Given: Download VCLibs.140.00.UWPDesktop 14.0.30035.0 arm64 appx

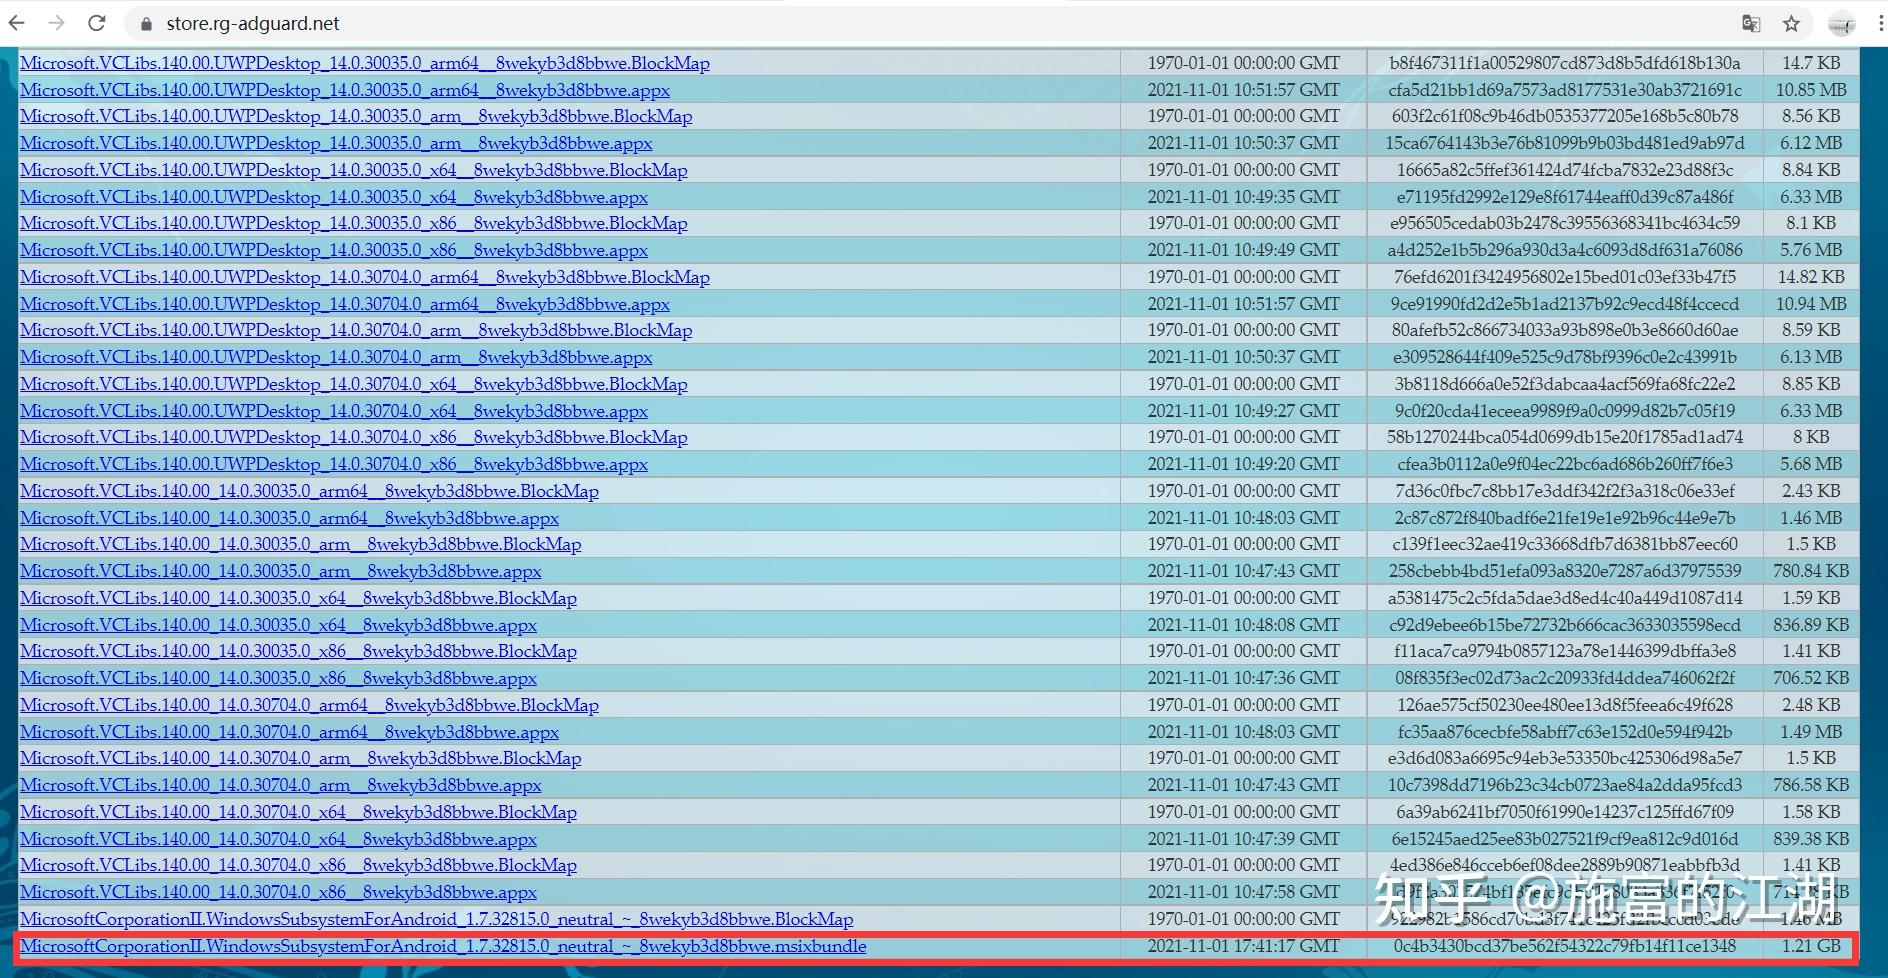Looking at the screenshot, I should [x=345, y=90].
